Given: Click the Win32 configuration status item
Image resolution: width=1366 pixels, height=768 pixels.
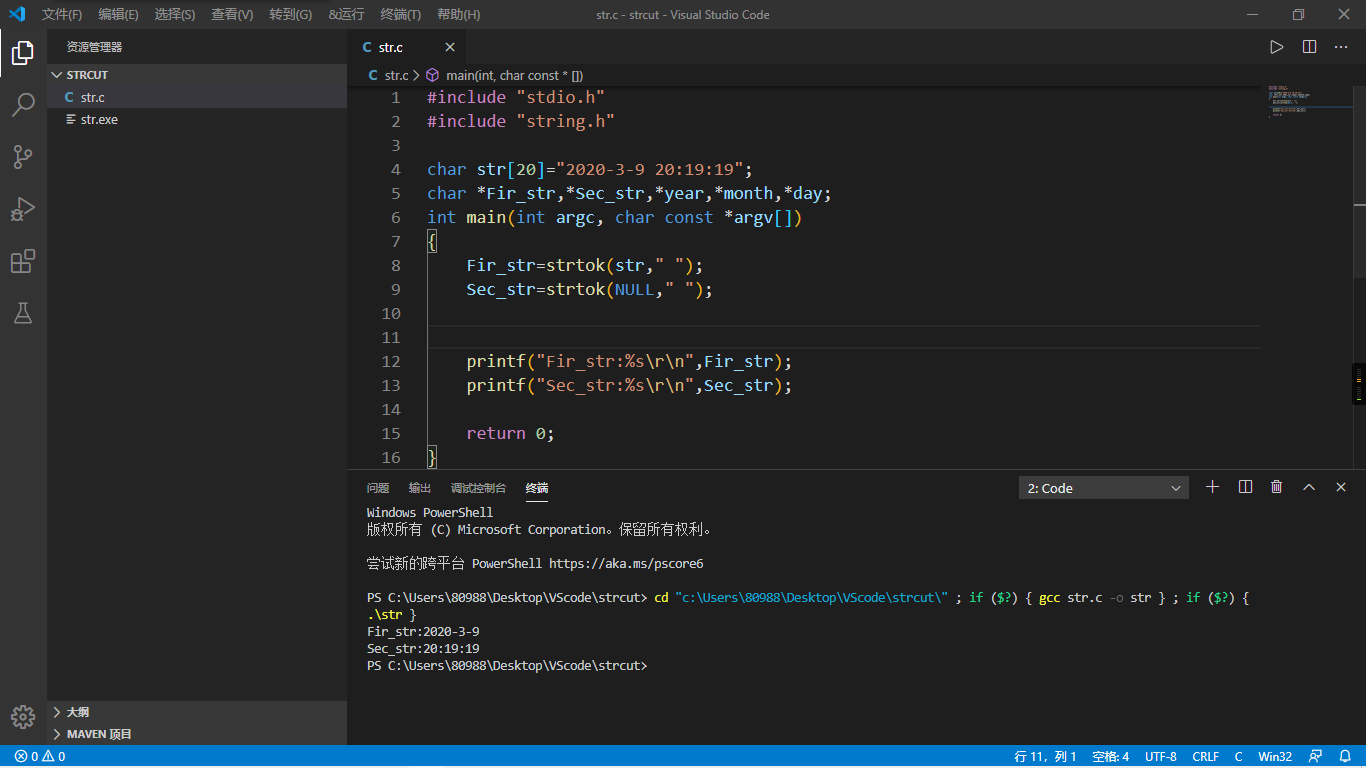Looking at the screenshot, I should pyautogui.click(x=1275, y=757).
